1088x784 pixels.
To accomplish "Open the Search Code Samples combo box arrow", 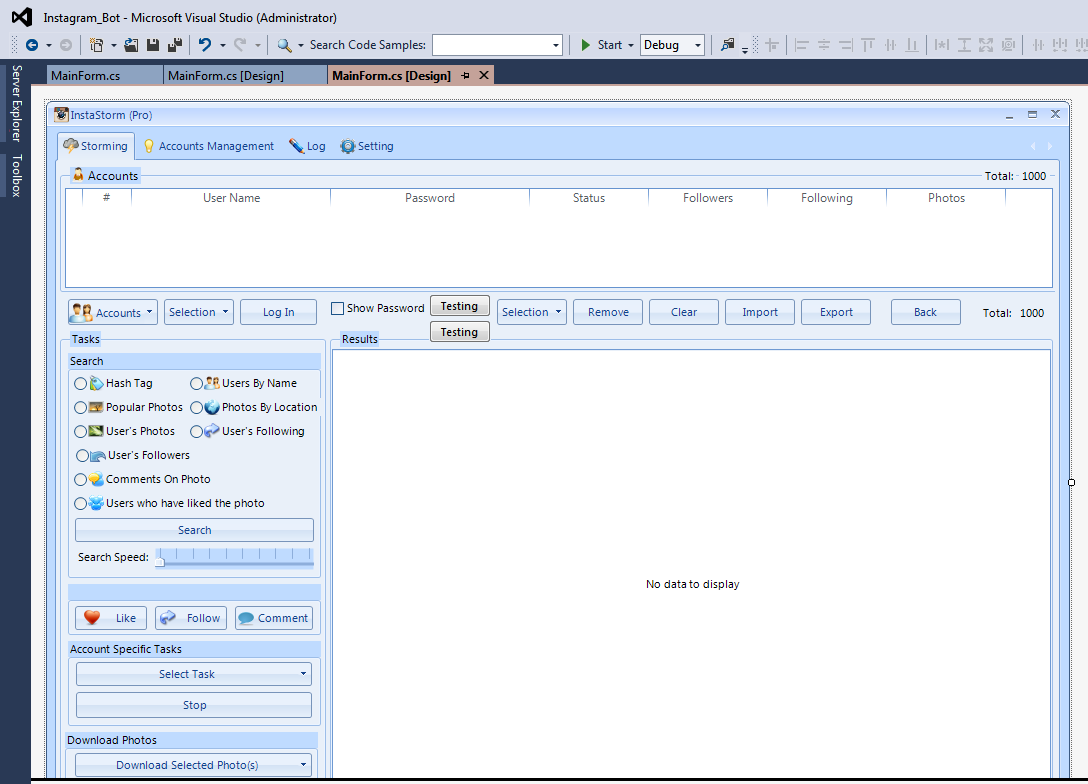I will 555,45.
